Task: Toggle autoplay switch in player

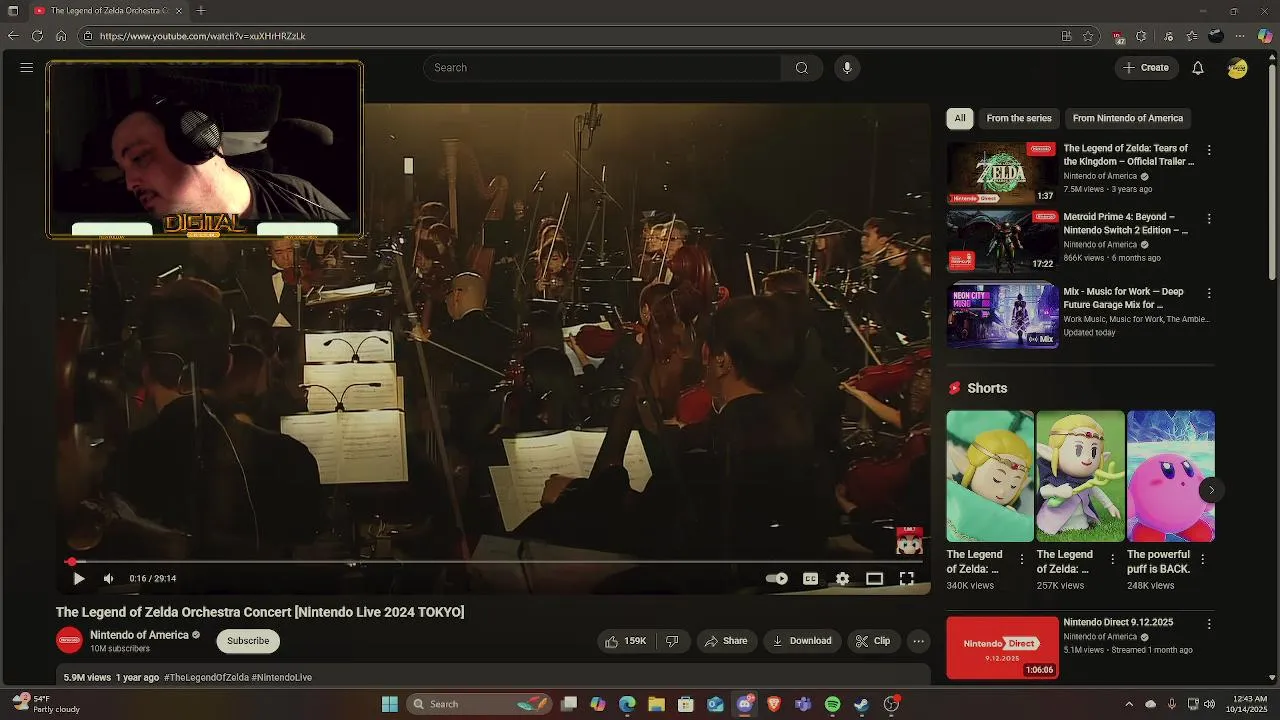Action: (x=777, y=578)
